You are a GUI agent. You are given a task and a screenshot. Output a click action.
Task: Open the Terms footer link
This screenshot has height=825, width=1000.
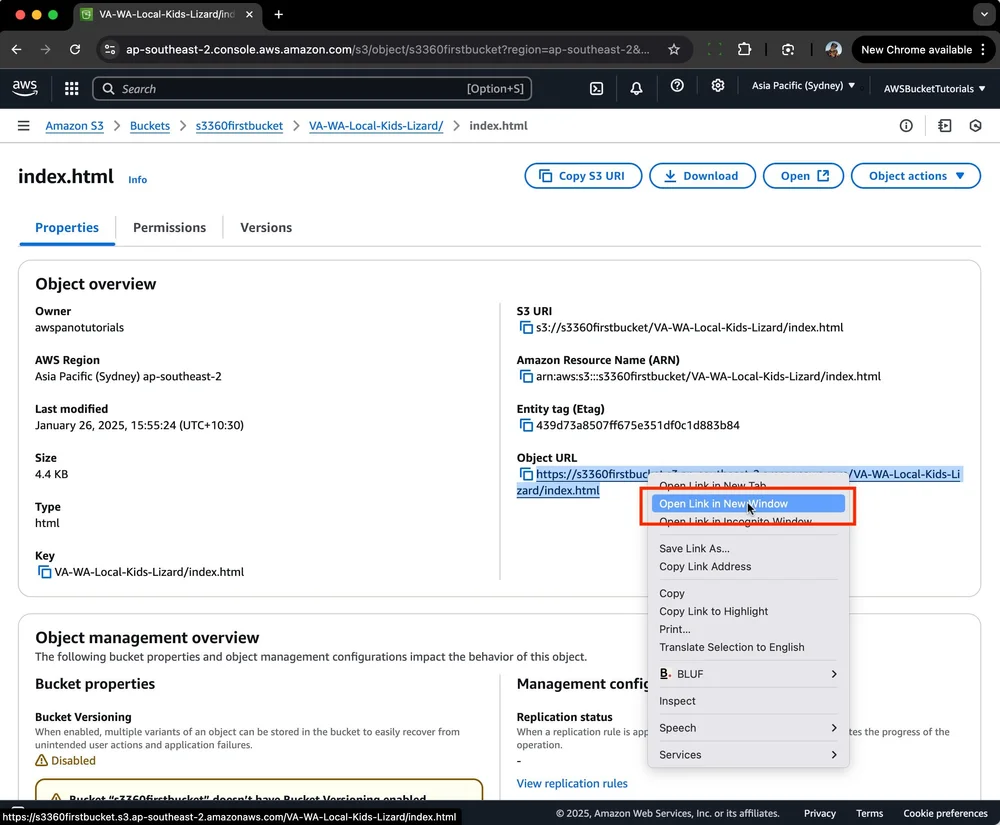pyautogui.click(x=869, y=814)
